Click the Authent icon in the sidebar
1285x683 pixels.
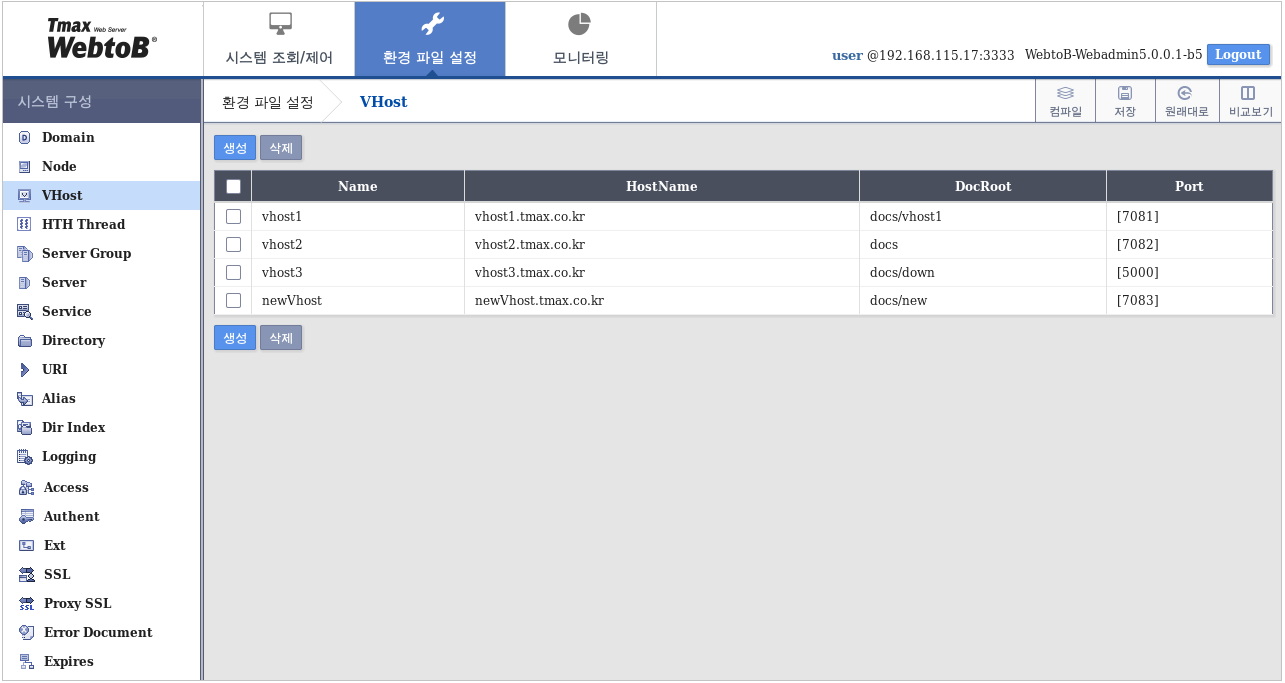[27, 517]
